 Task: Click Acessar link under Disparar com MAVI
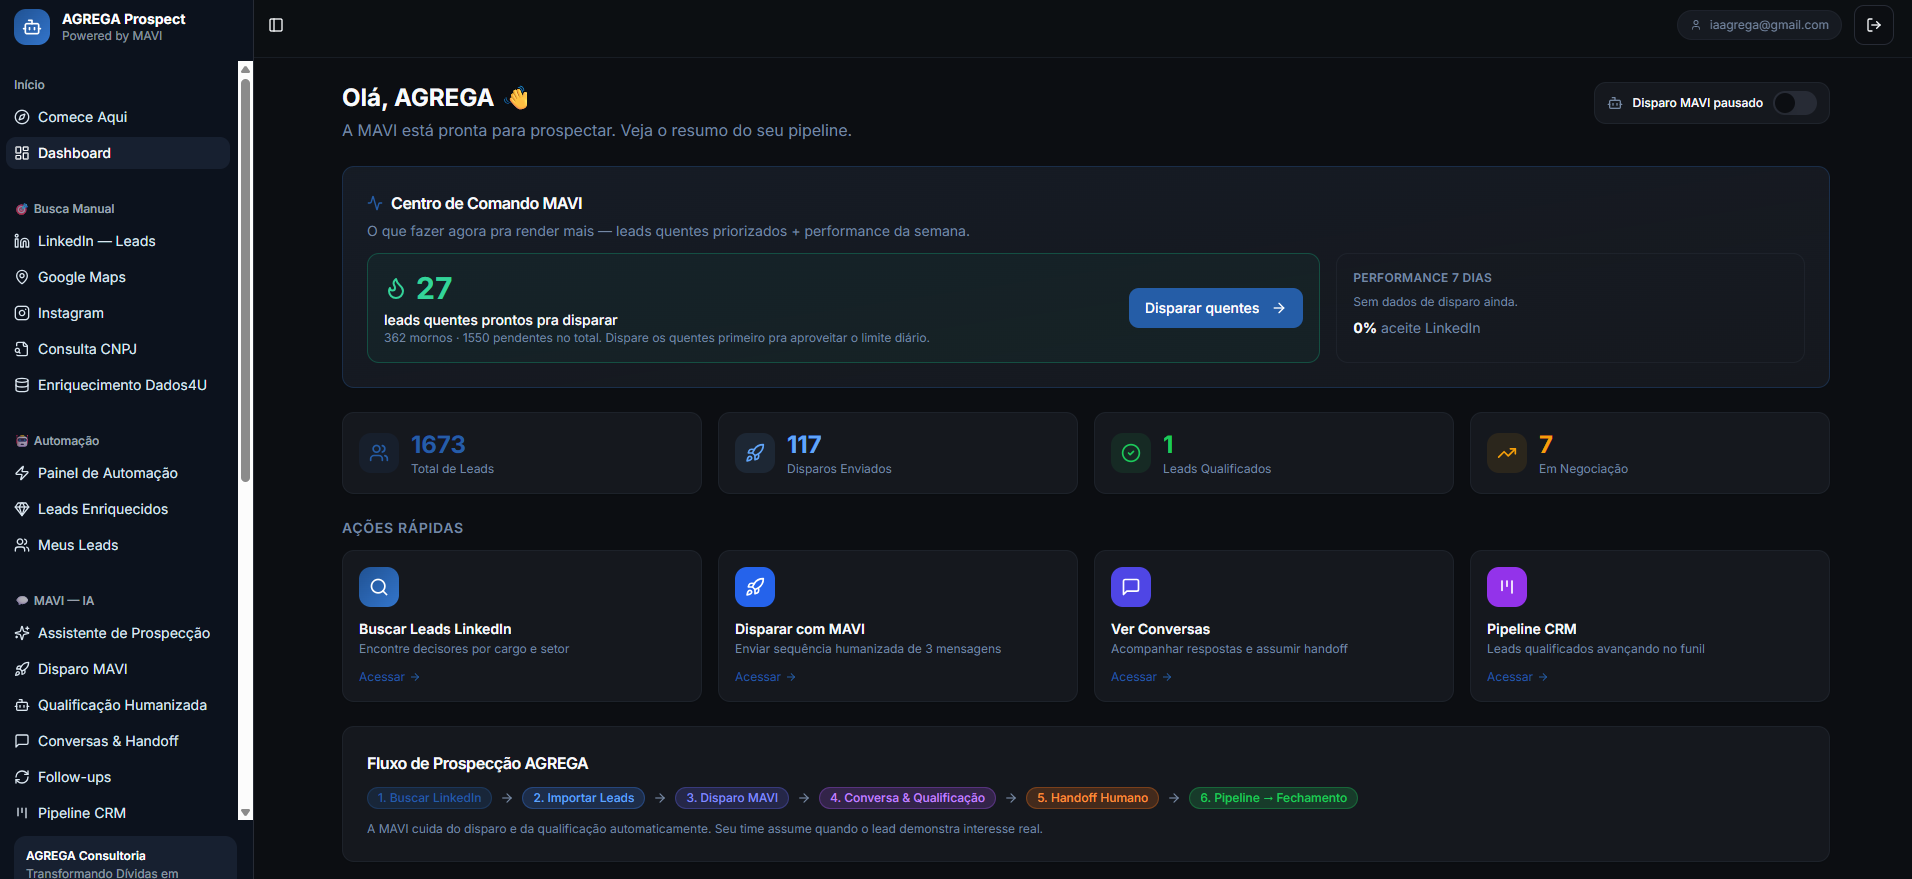coord(765,677)
